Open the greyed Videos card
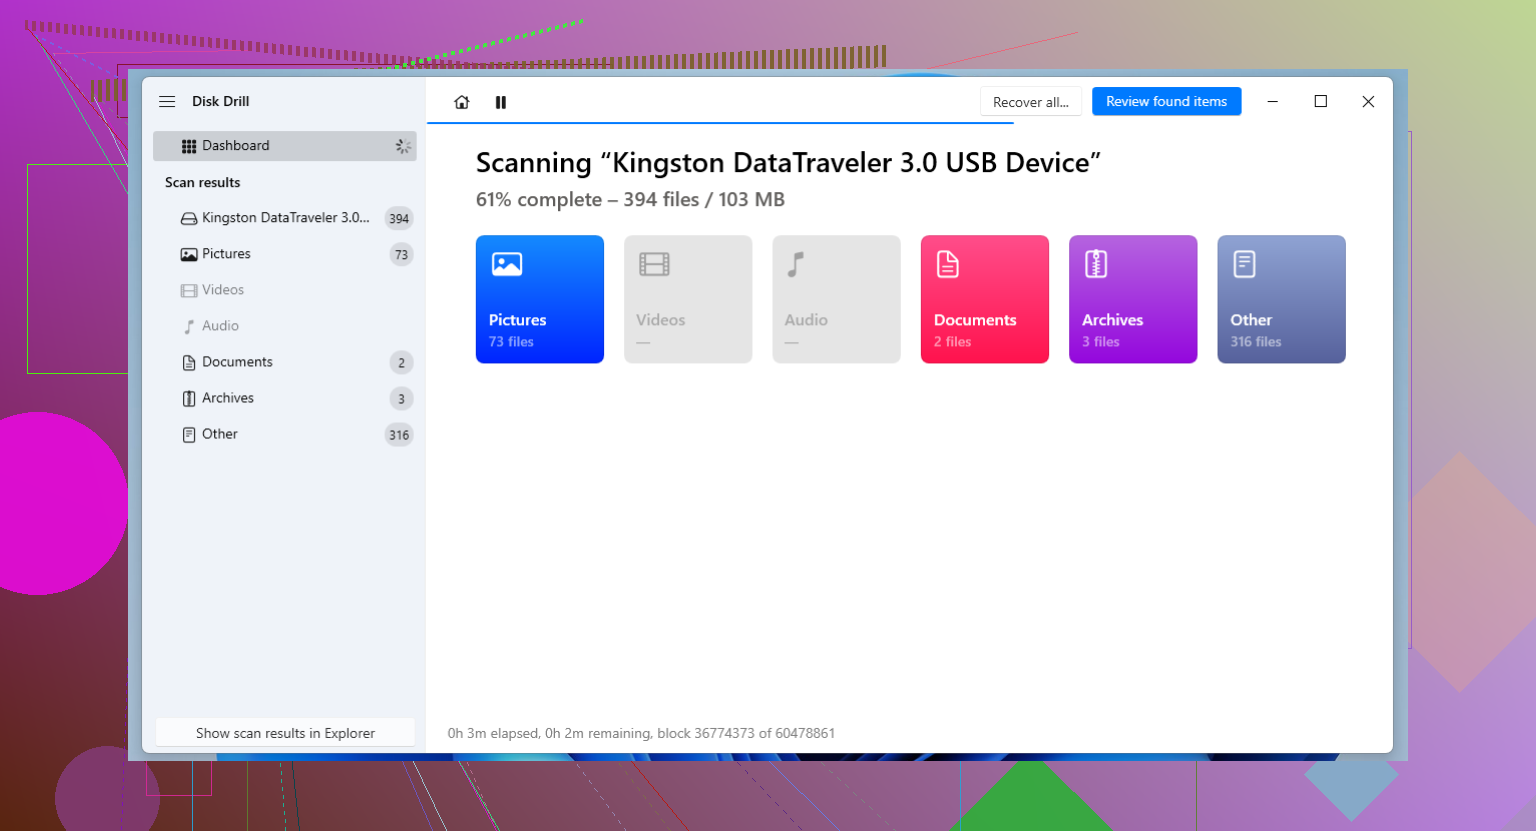Viewport: 1536px width, 831px height. 688,299
